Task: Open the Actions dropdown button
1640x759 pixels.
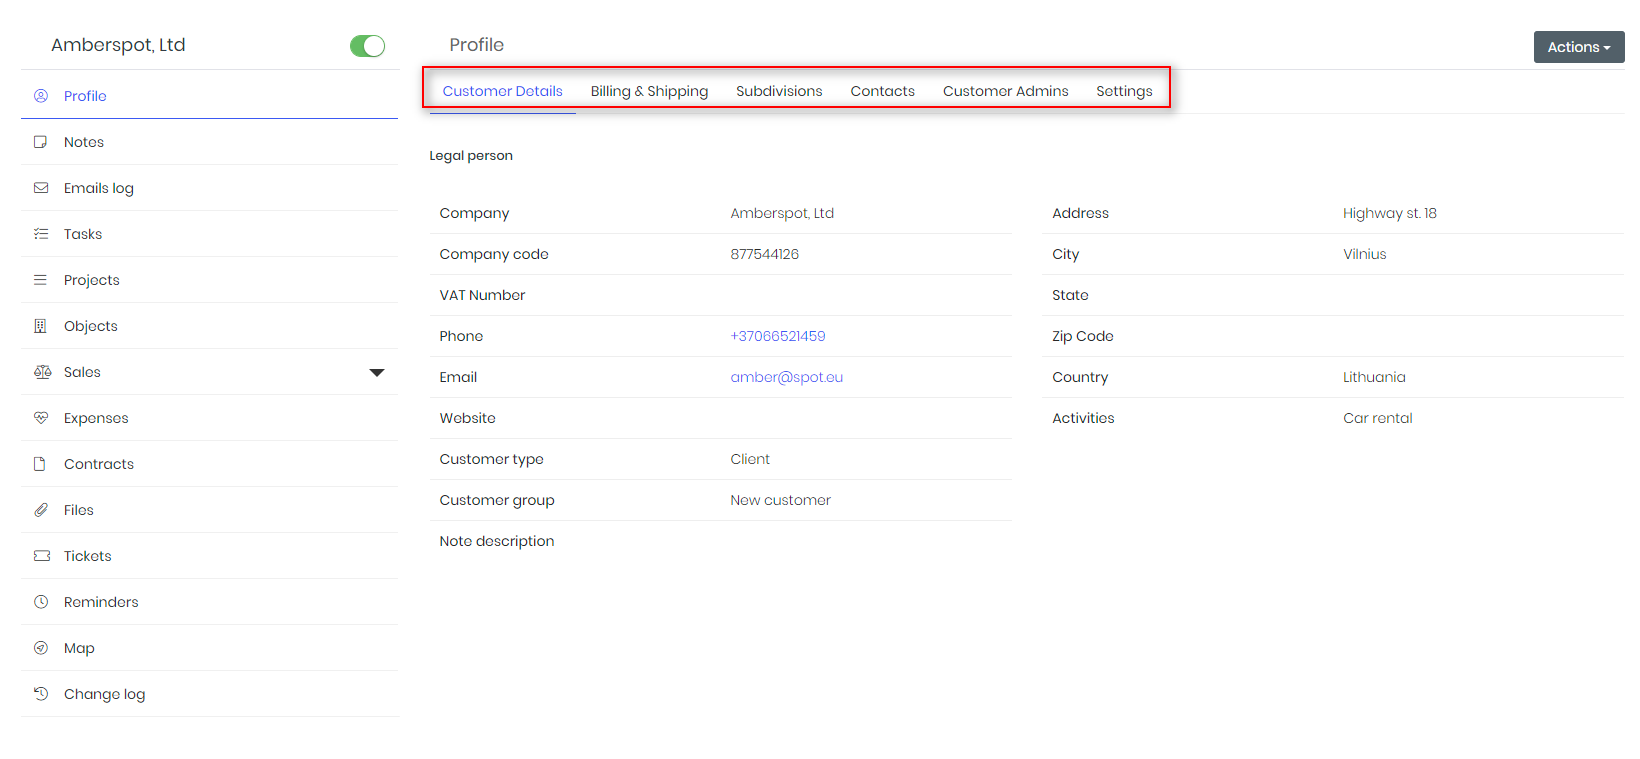Action: (1579, 47)
